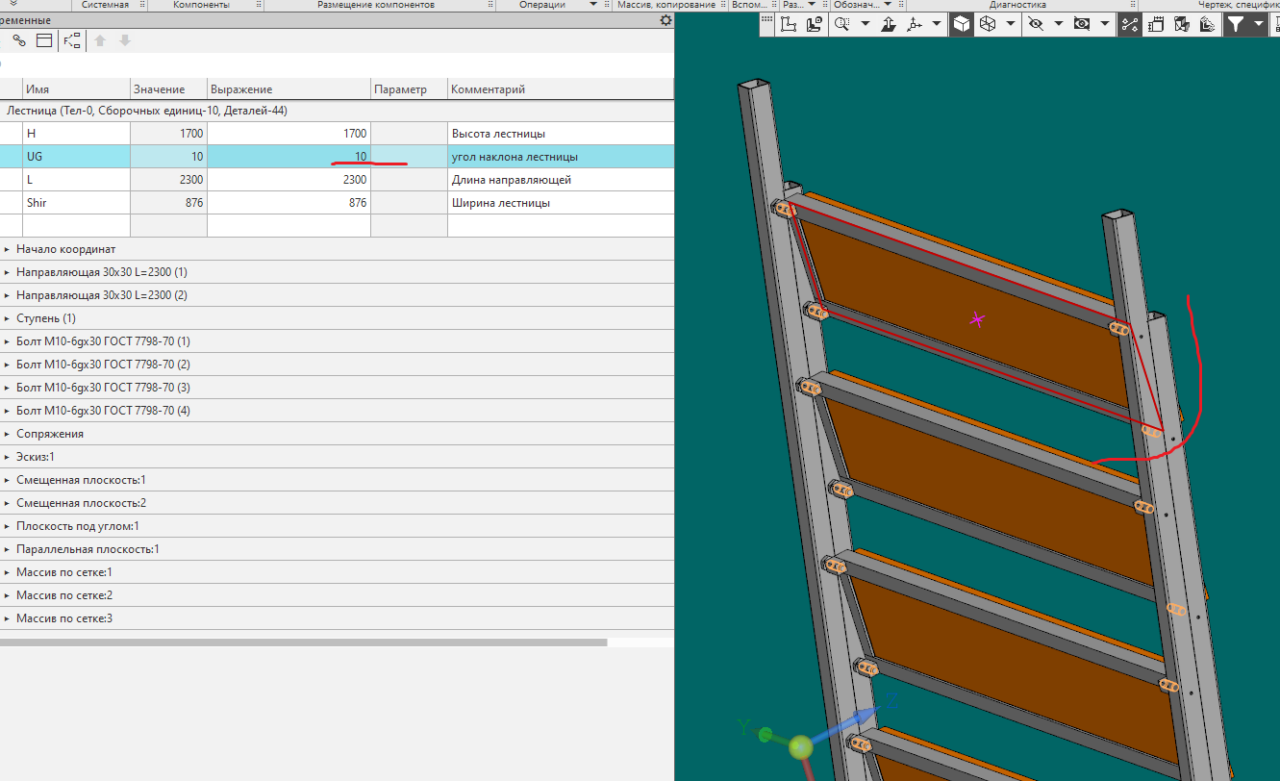
Task: Click the Имя column header
Action: click(76, 90)
